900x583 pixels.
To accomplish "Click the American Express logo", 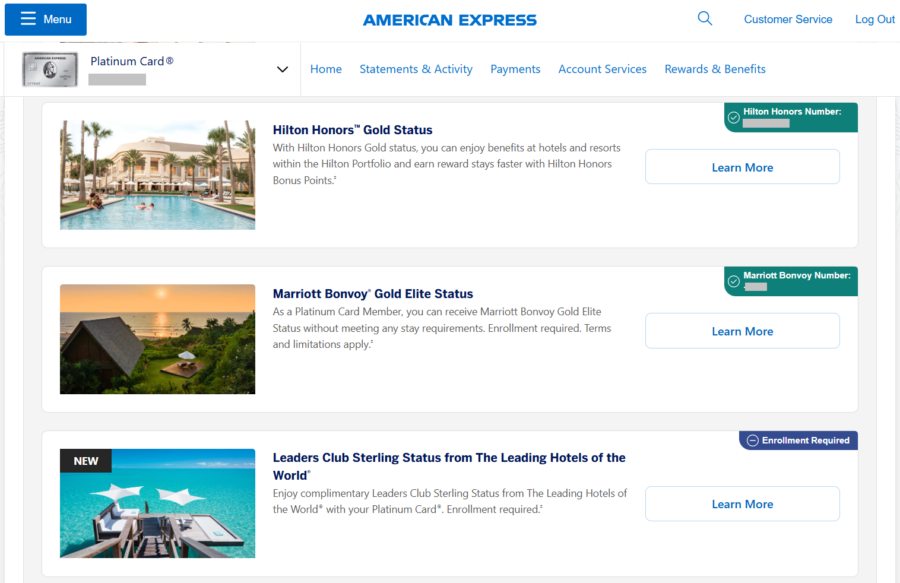I will (449, 19).
